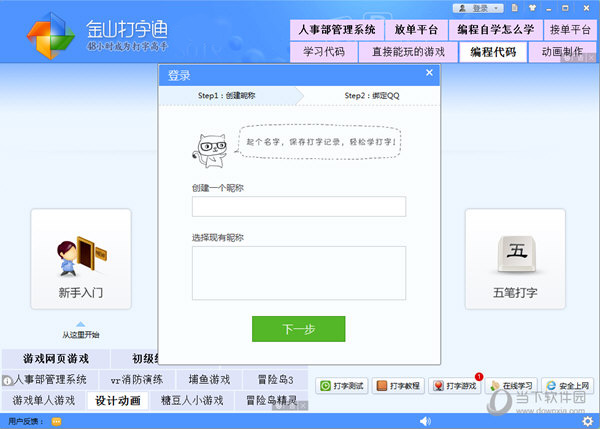Click the info icon beside the bottom ad
The height and width of the screenshot is (429, 600).
7,381
